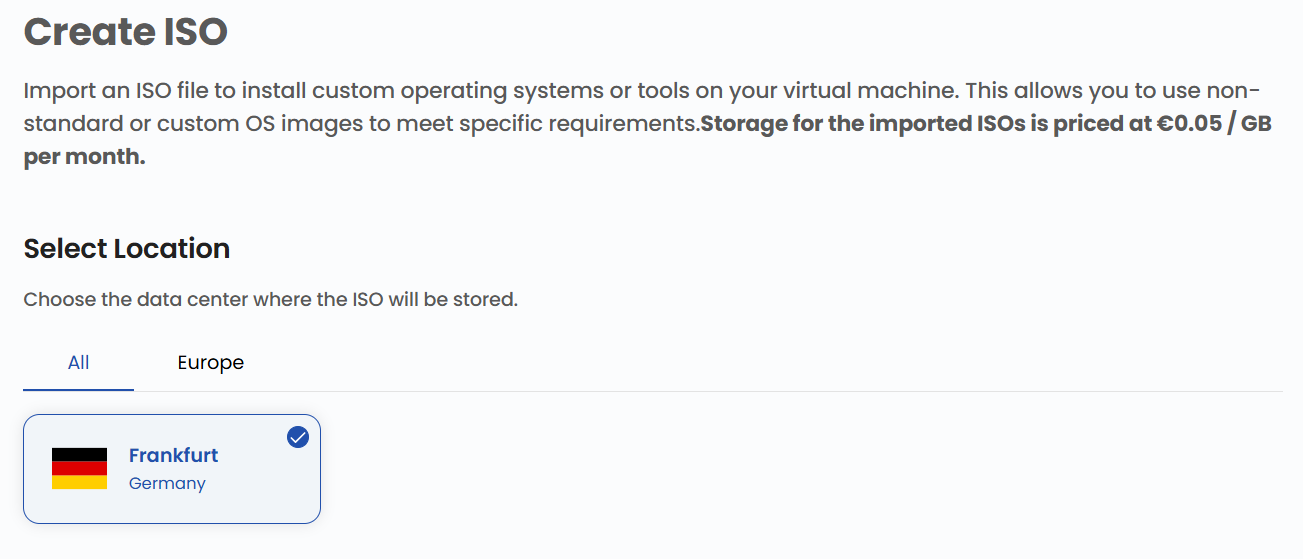Click the Select Location heading

127,249
